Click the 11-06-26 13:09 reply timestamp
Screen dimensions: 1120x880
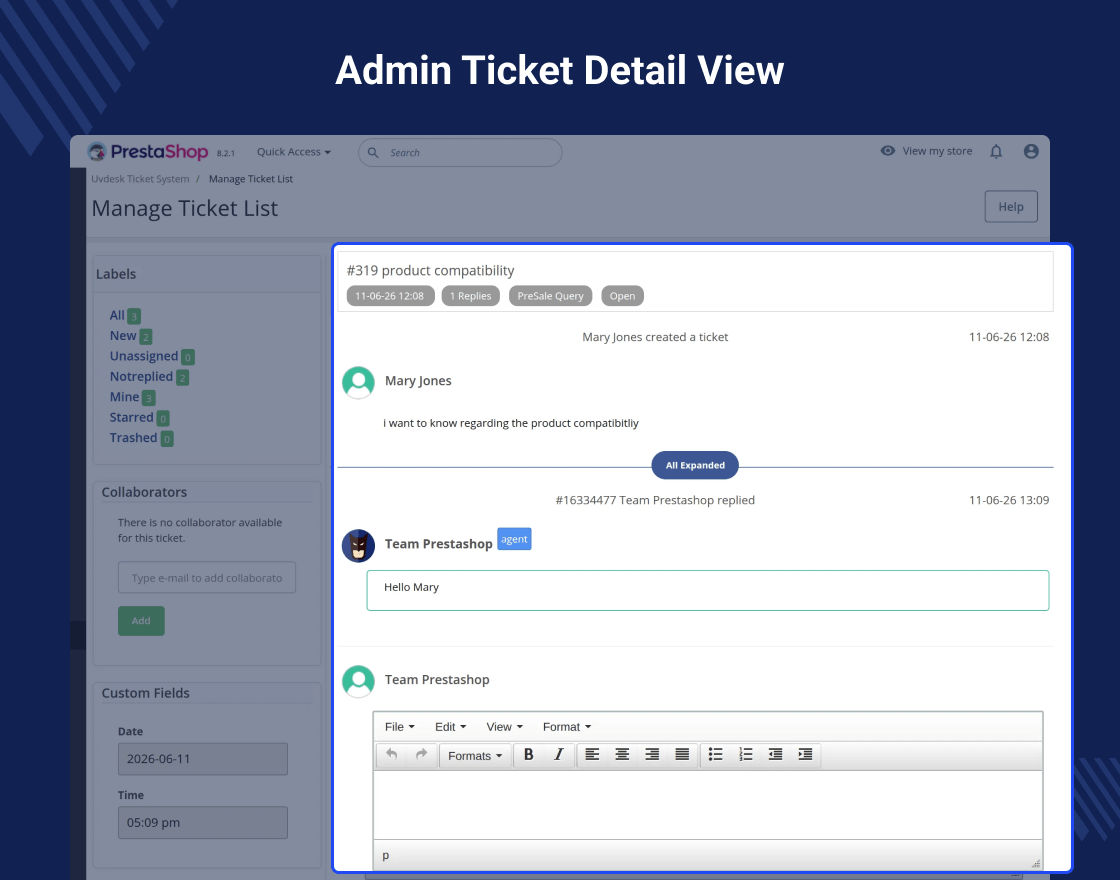(x=1009, y=500)
